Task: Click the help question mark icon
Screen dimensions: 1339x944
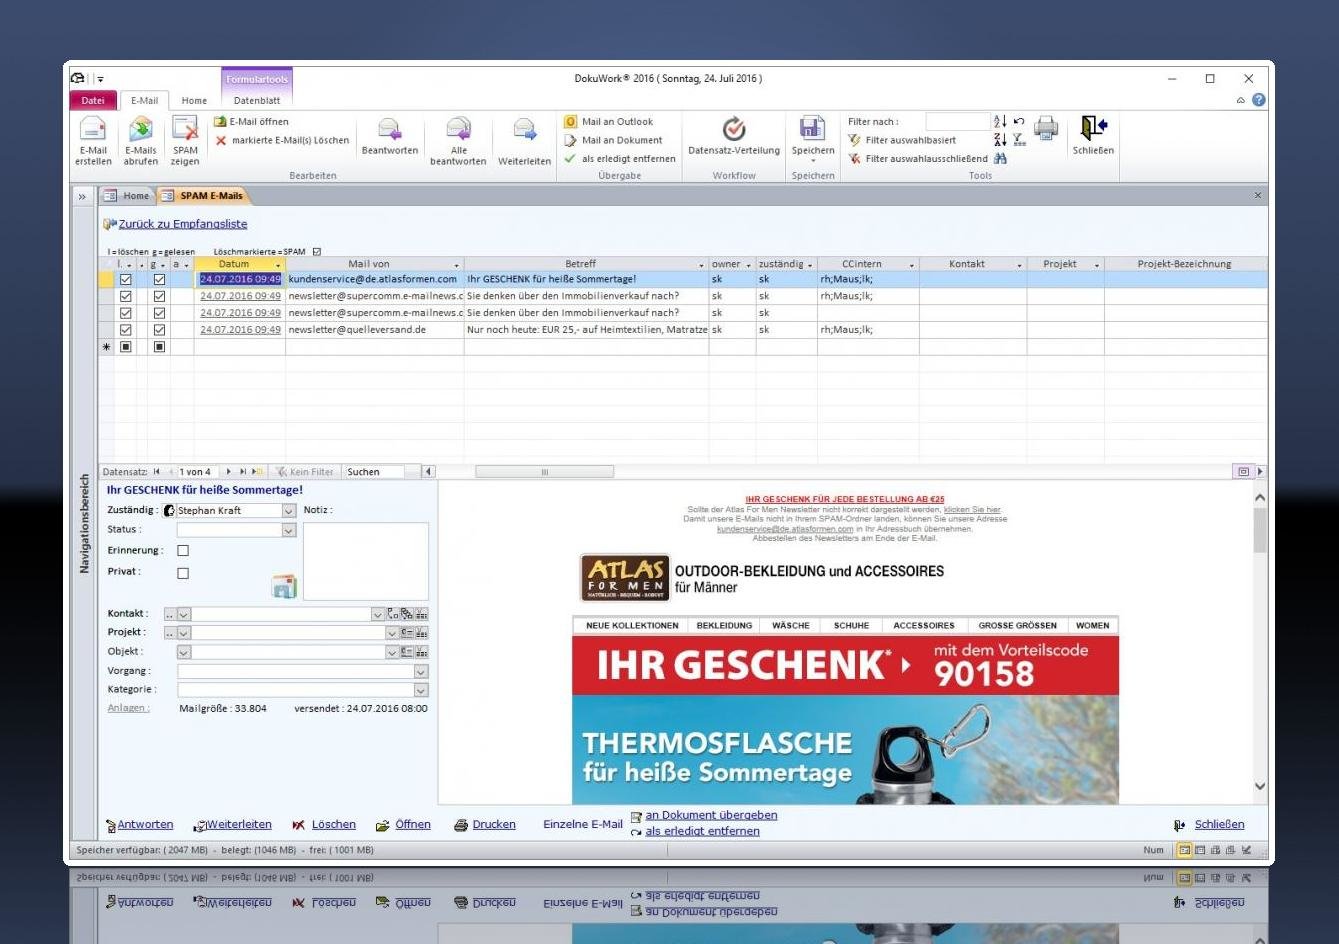Action: (x=1259, y=100)
